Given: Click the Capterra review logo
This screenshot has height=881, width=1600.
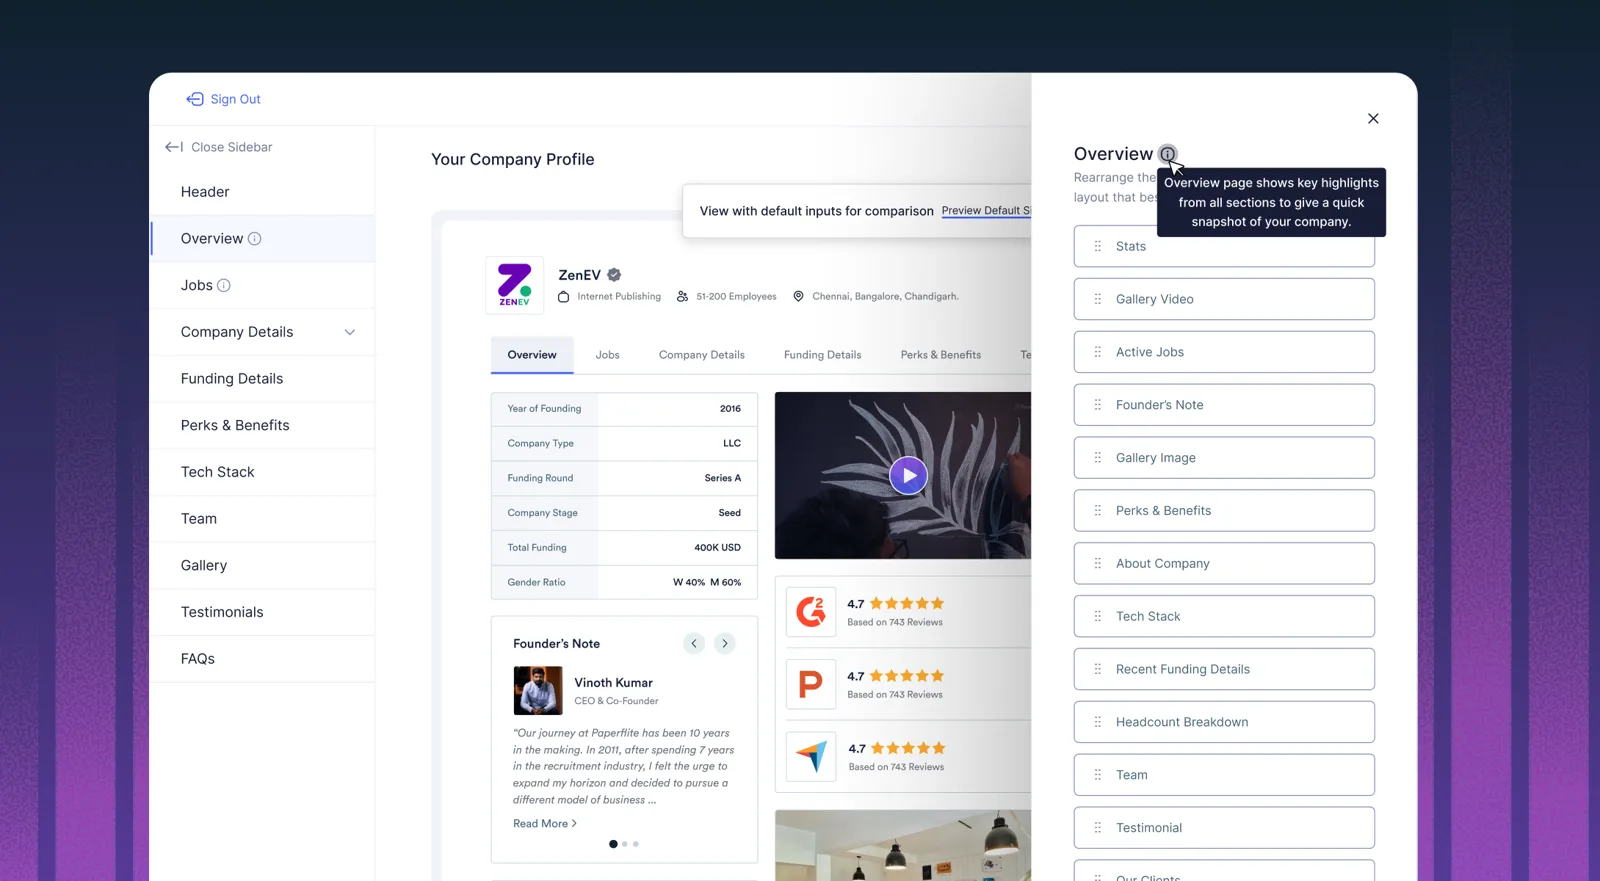Looking at the screenshot, I should point(811,756).
